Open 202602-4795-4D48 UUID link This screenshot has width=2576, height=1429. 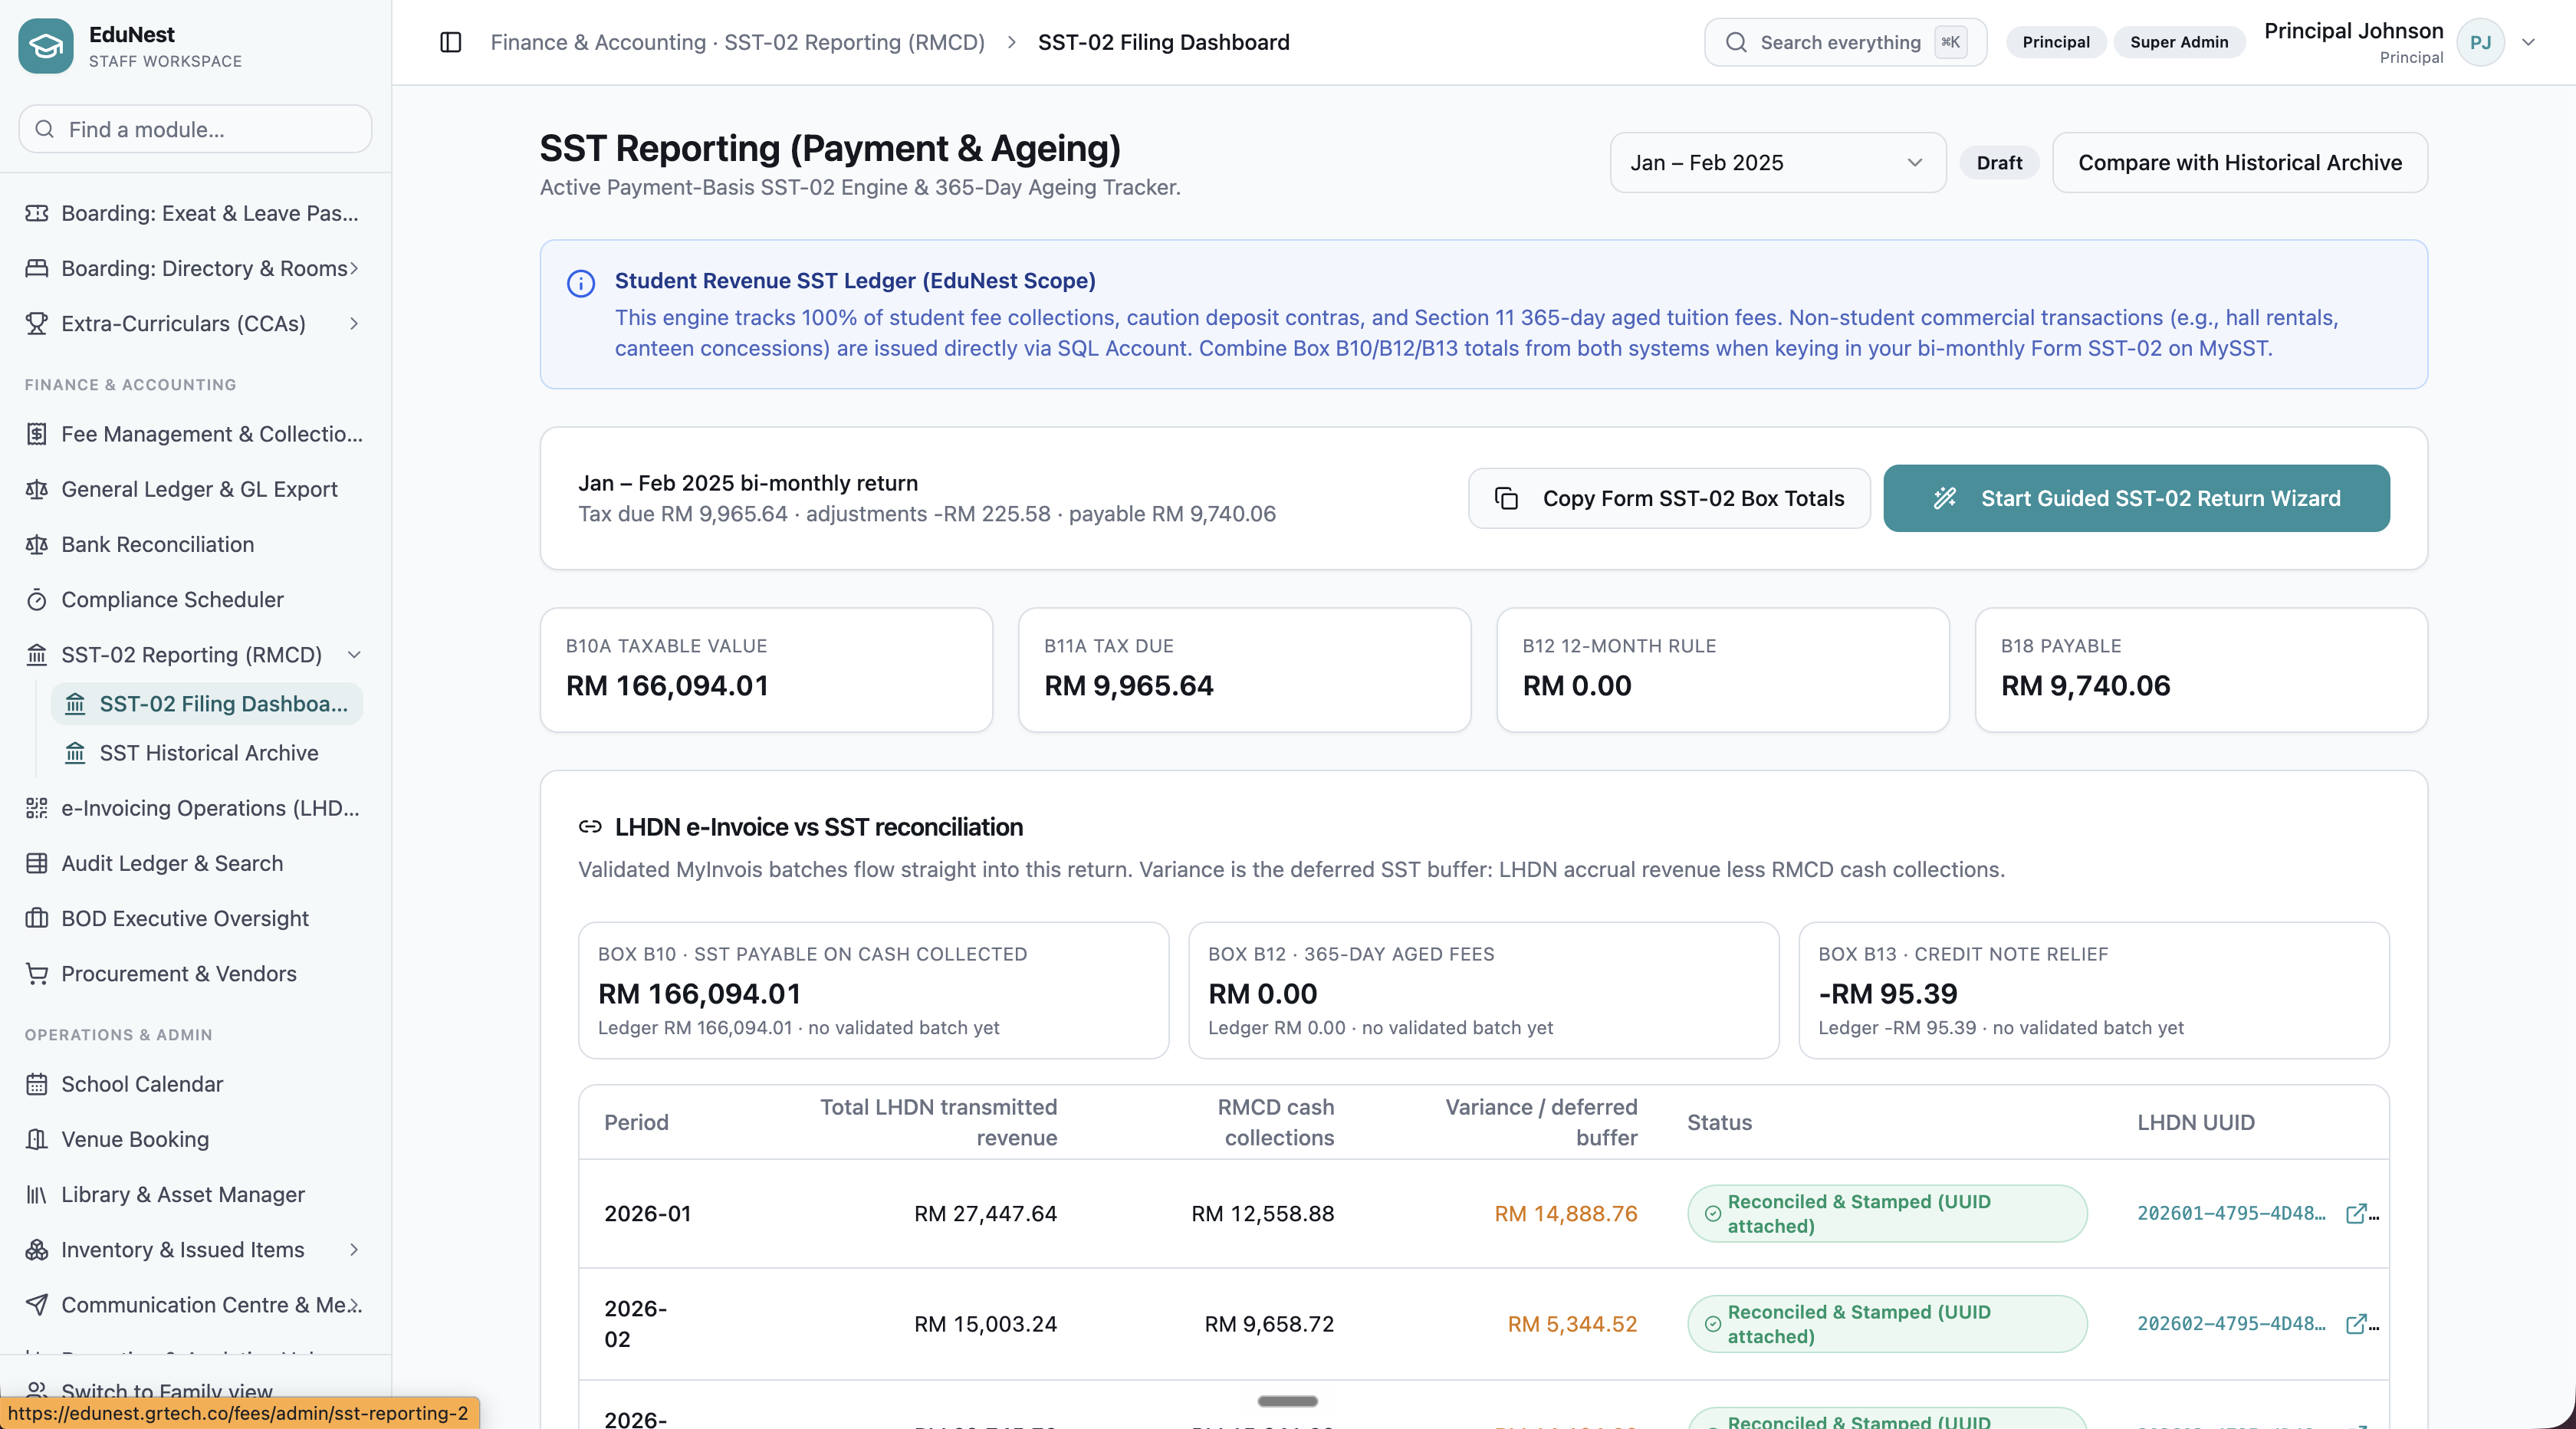[2231, 1324]
